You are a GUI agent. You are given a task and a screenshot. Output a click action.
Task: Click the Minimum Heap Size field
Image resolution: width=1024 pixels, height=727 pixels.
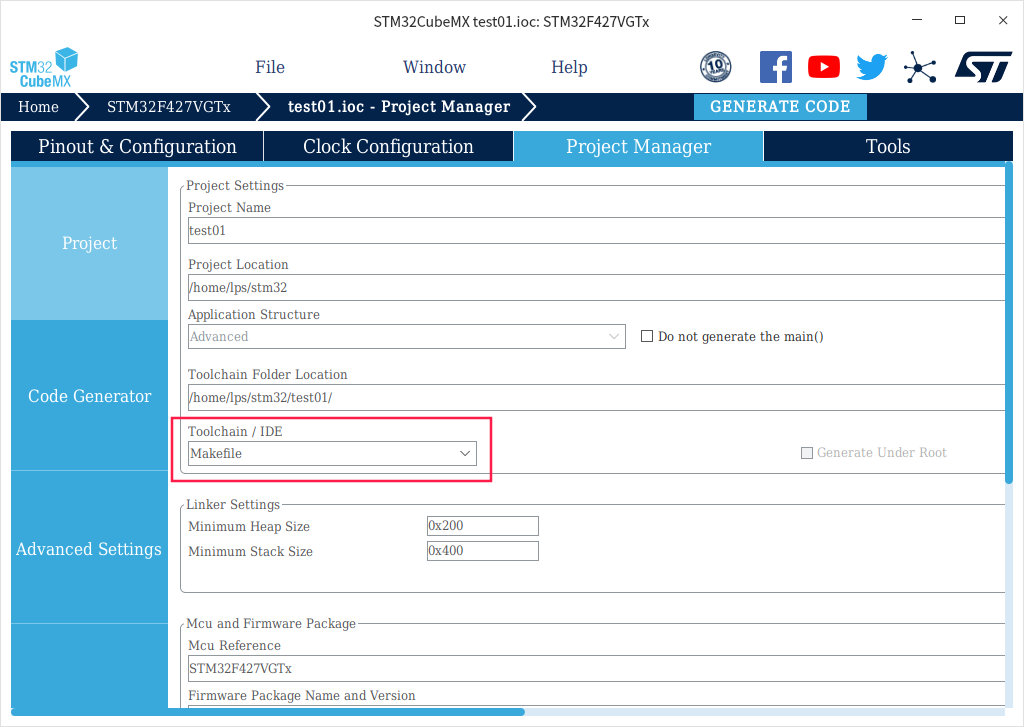(x=483, y=526)
